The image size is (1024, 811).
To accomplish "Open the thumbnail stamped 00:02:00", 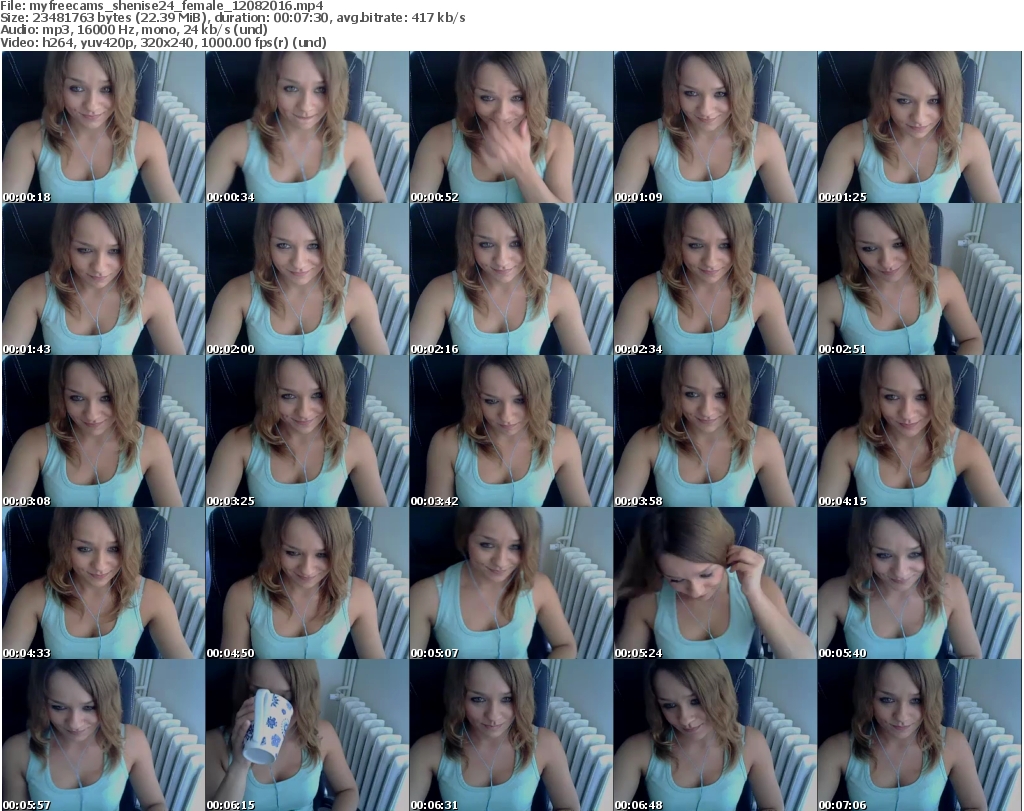I will [307, 279].
